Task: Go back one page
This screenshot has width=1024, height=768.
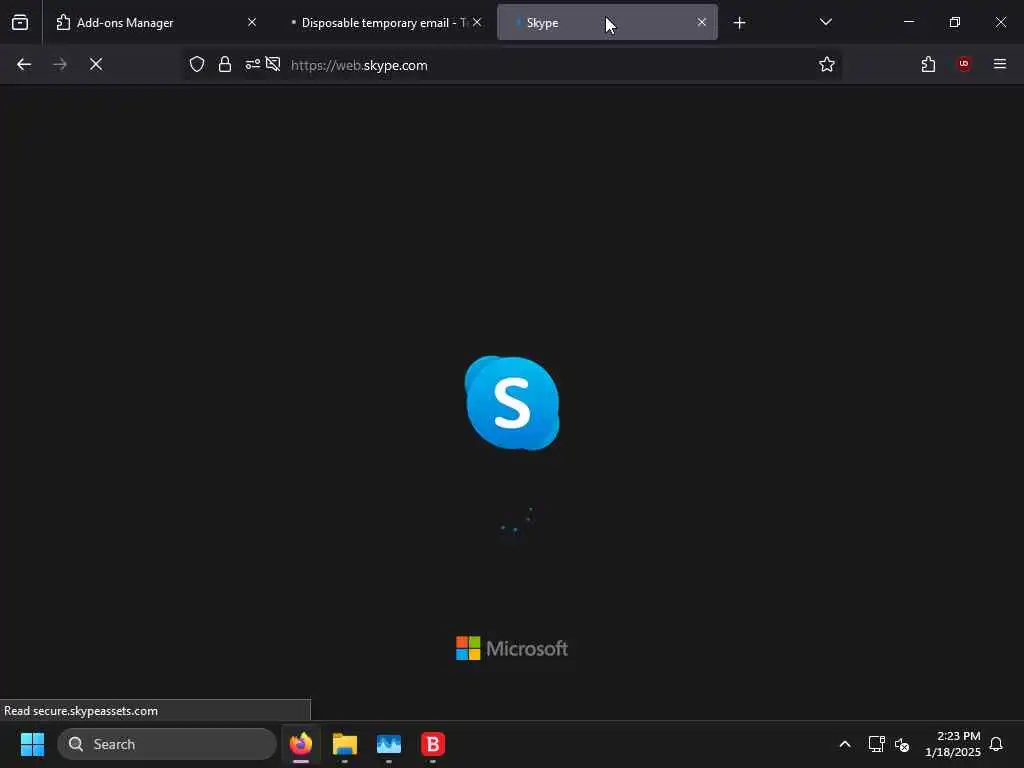Action: point(24,64)
